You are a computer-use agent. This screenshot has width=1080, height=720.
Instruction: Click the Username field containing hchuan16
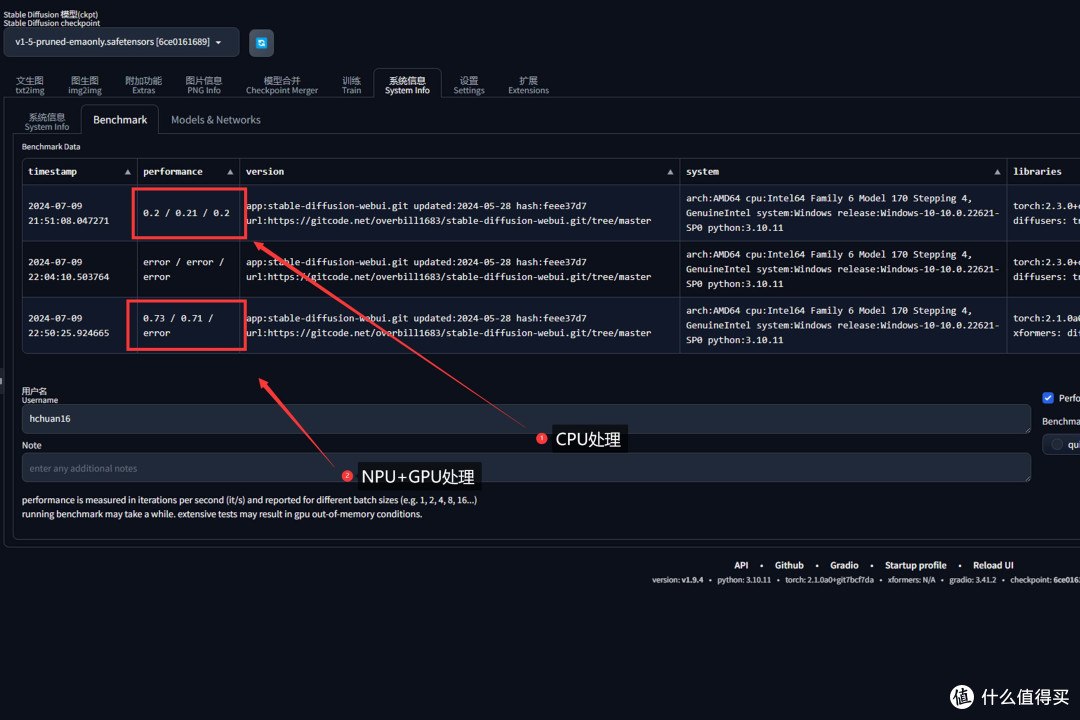click(x=526, y=419)
